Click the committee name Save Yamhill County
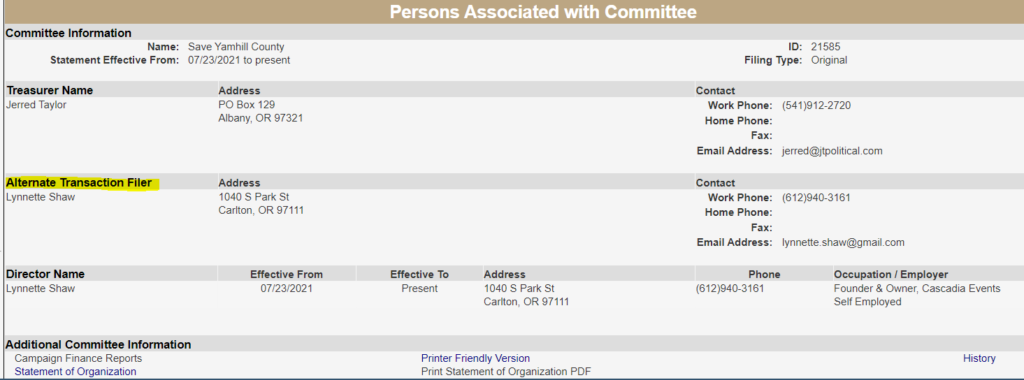This screenshot has width=1024, height=380. [236, 47]
